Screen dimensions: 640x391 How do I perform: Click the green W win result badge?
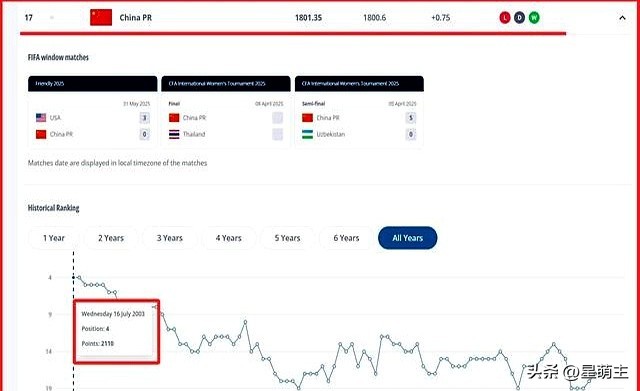[534, 18]
